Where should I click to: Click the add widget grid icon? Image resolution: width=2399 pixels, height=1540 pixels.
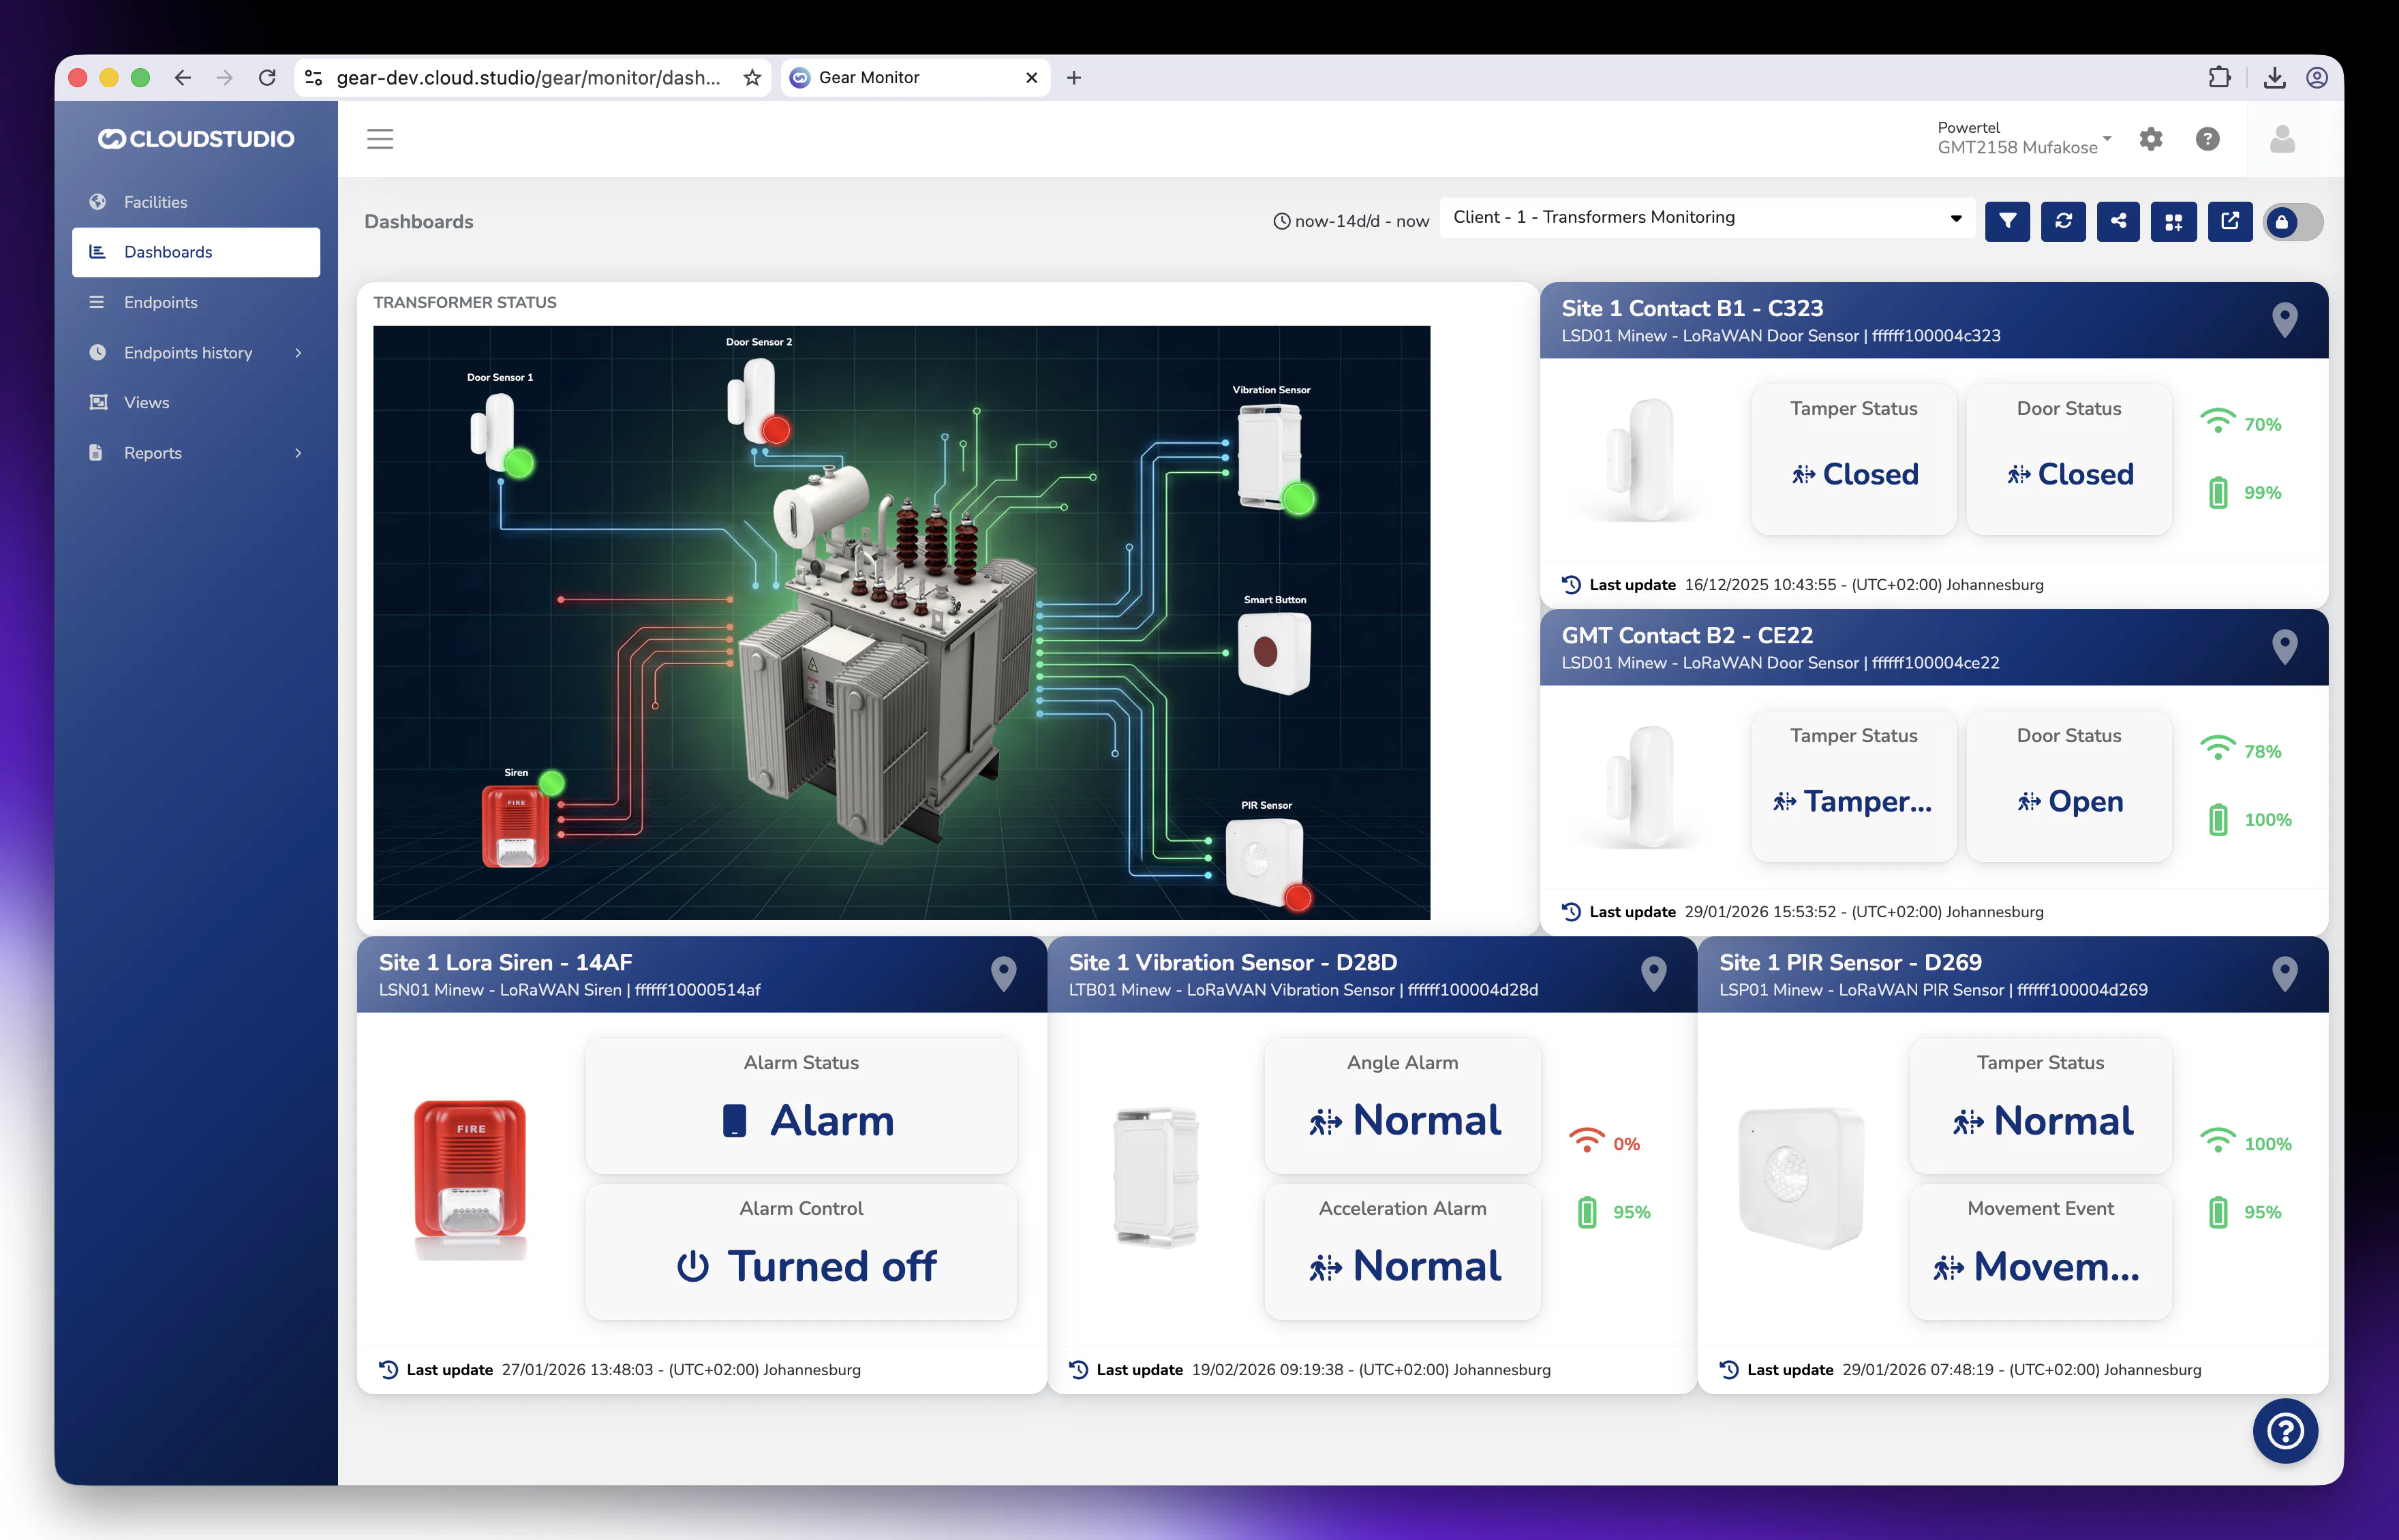[x=2174, y=221]
